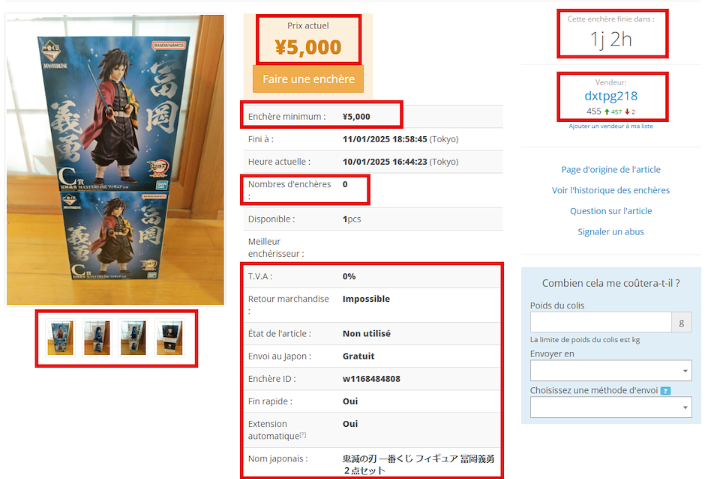708x479 pixels.
Task: Select the third product thumbnail
Action: (x=133, y=338)
